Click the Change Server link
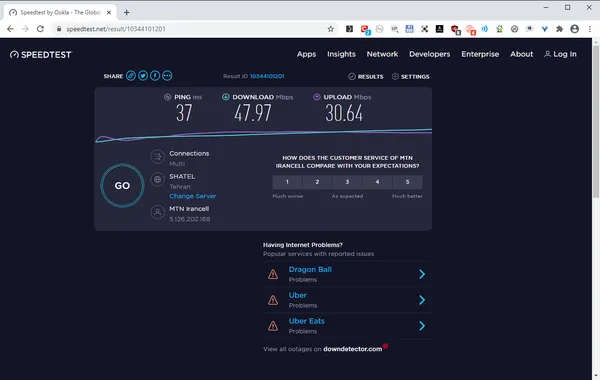Screen dimensions: 600x380 [x=192, y=196]
